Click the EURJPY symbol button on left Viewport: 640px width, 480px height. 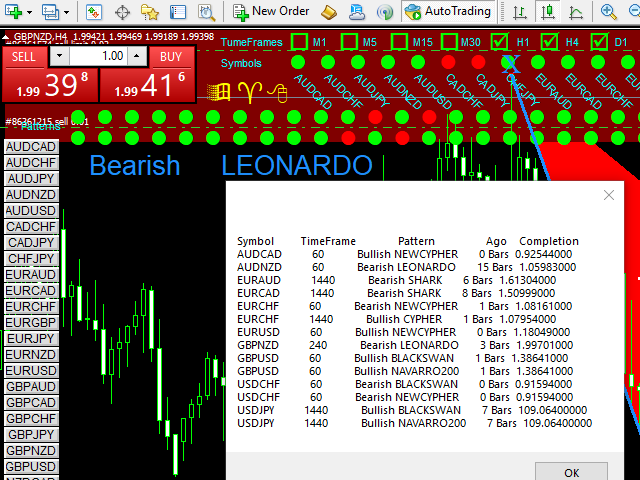click(x=31, y=339)
